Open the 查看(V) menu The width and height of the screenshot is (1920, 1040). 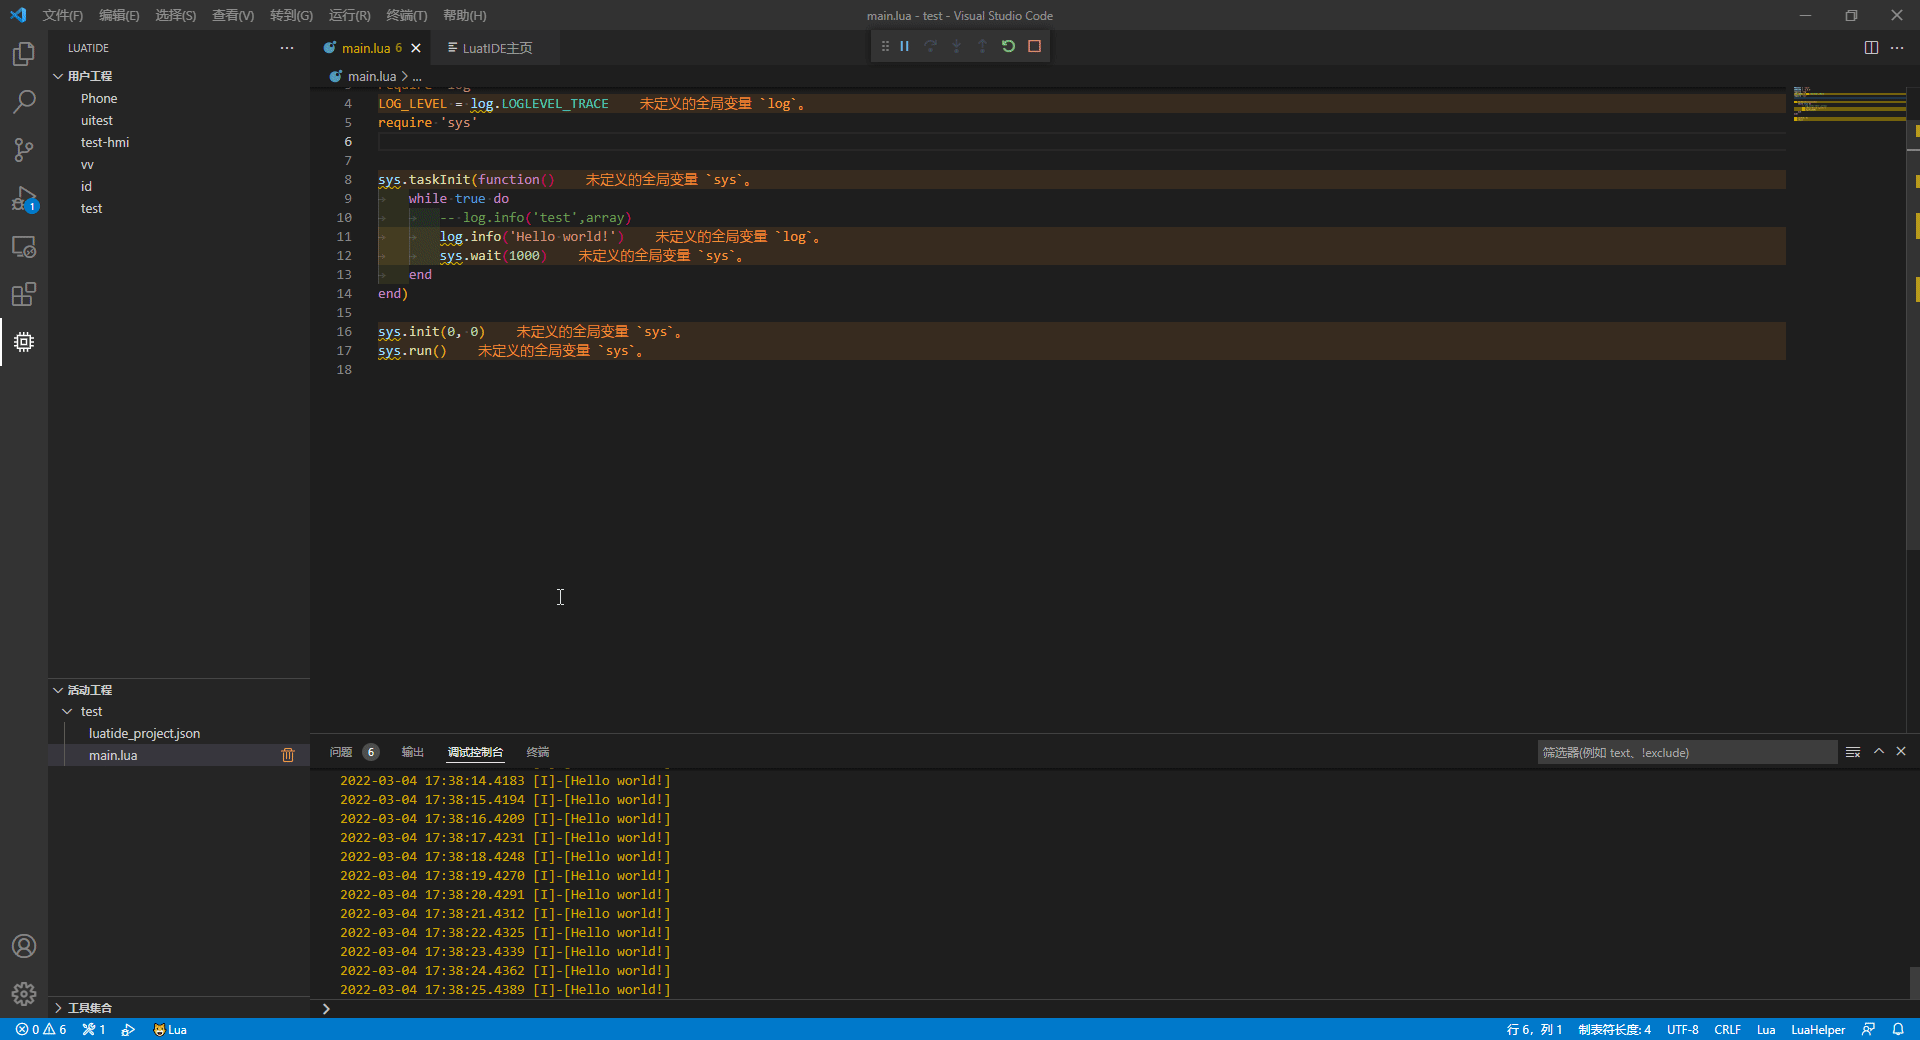click(x=233, y=15)
